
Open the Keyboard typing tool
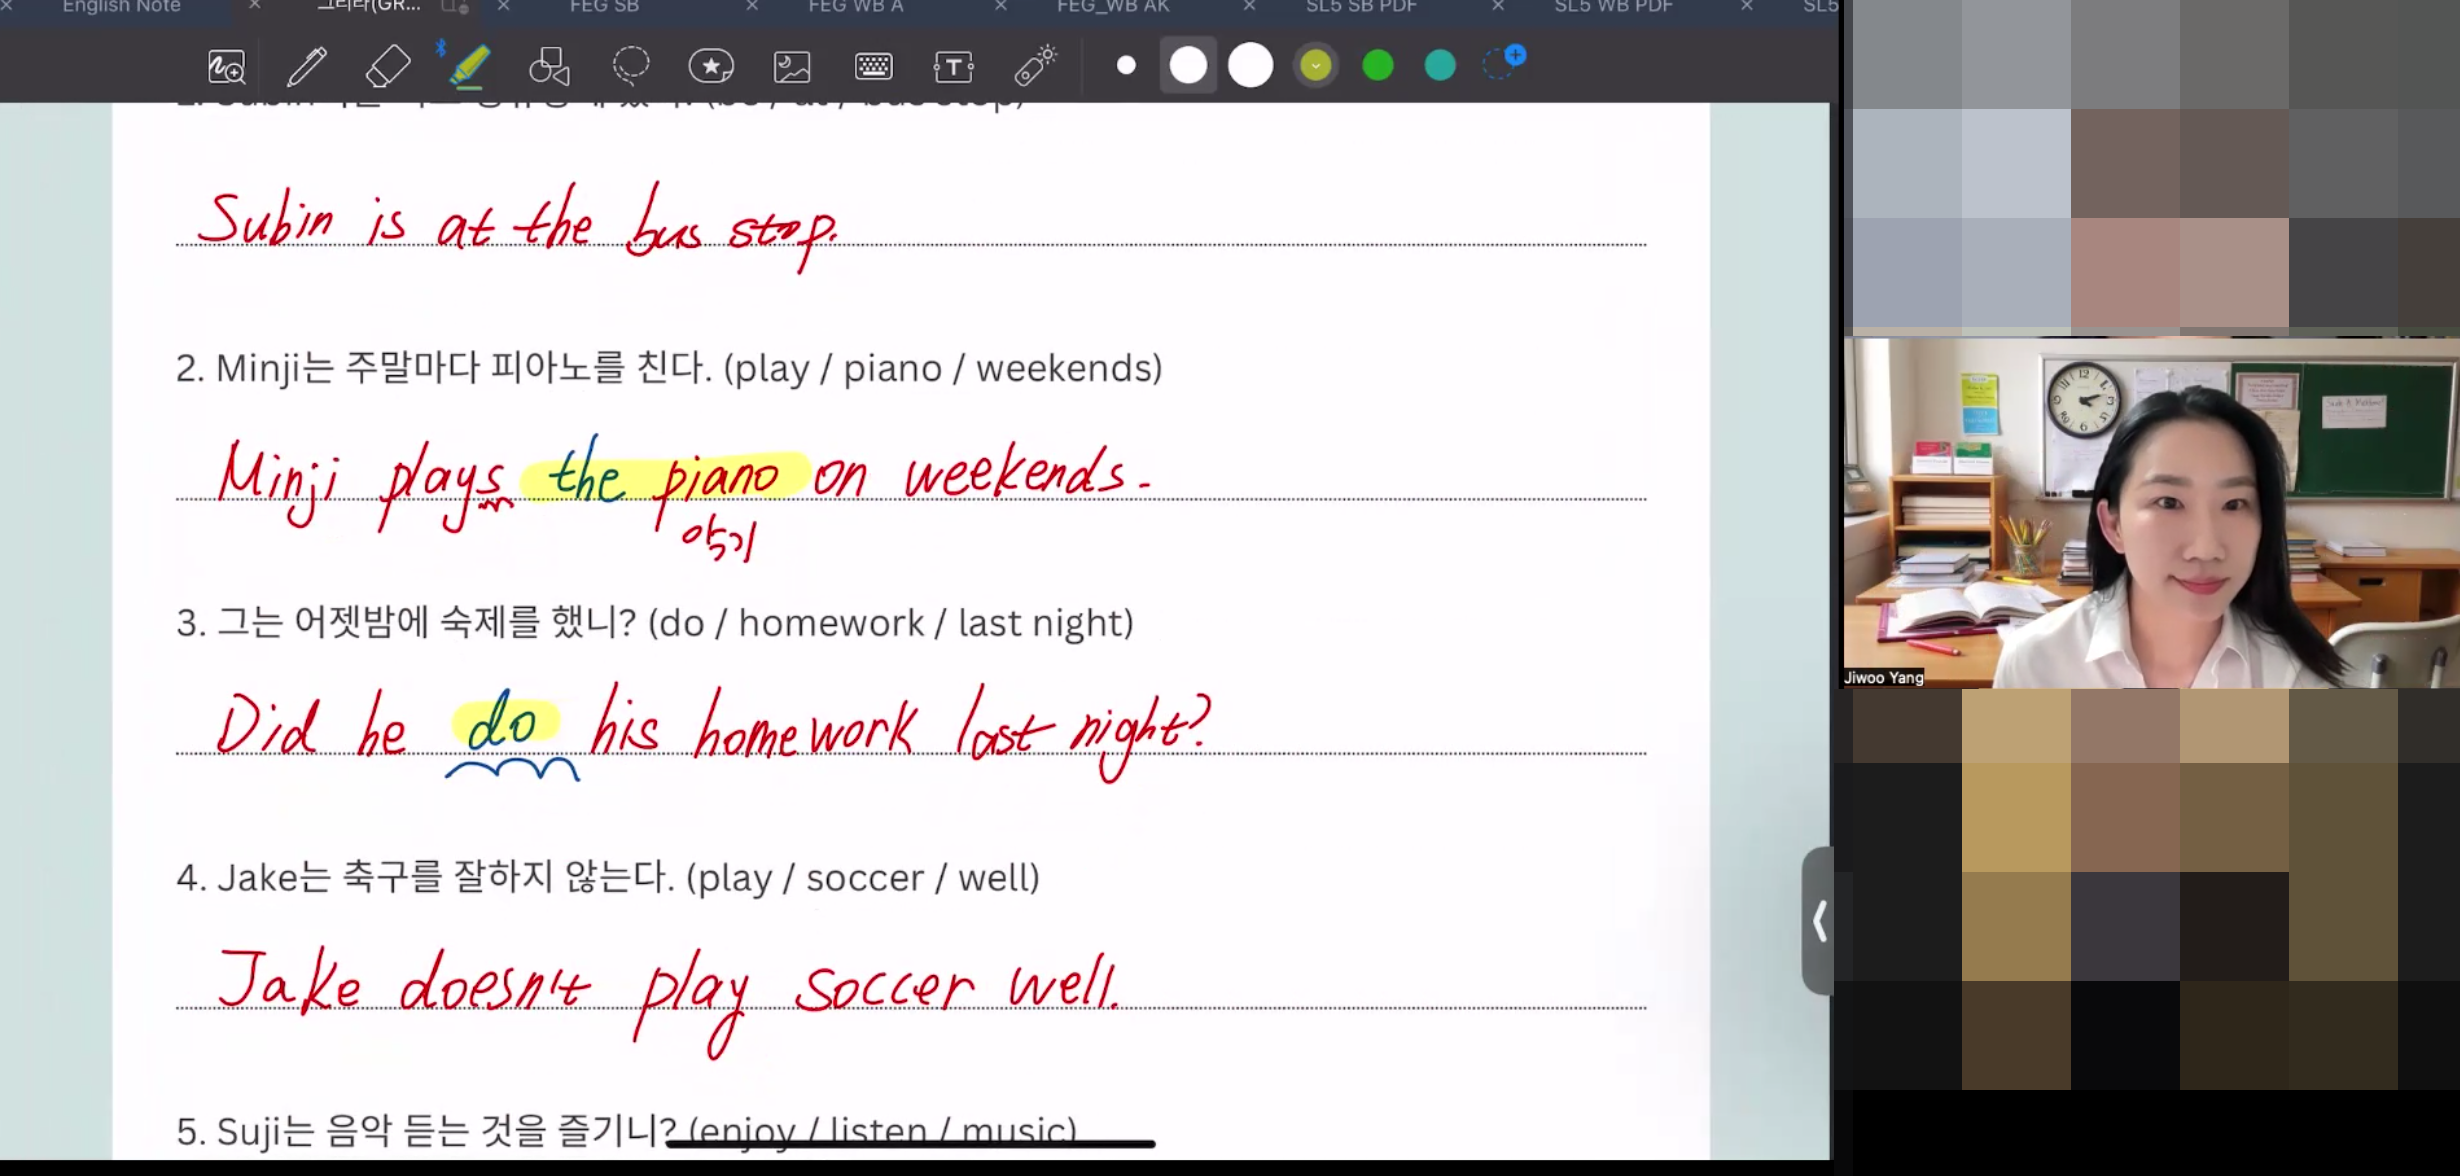pyautogui.click(x=873, y=67)
